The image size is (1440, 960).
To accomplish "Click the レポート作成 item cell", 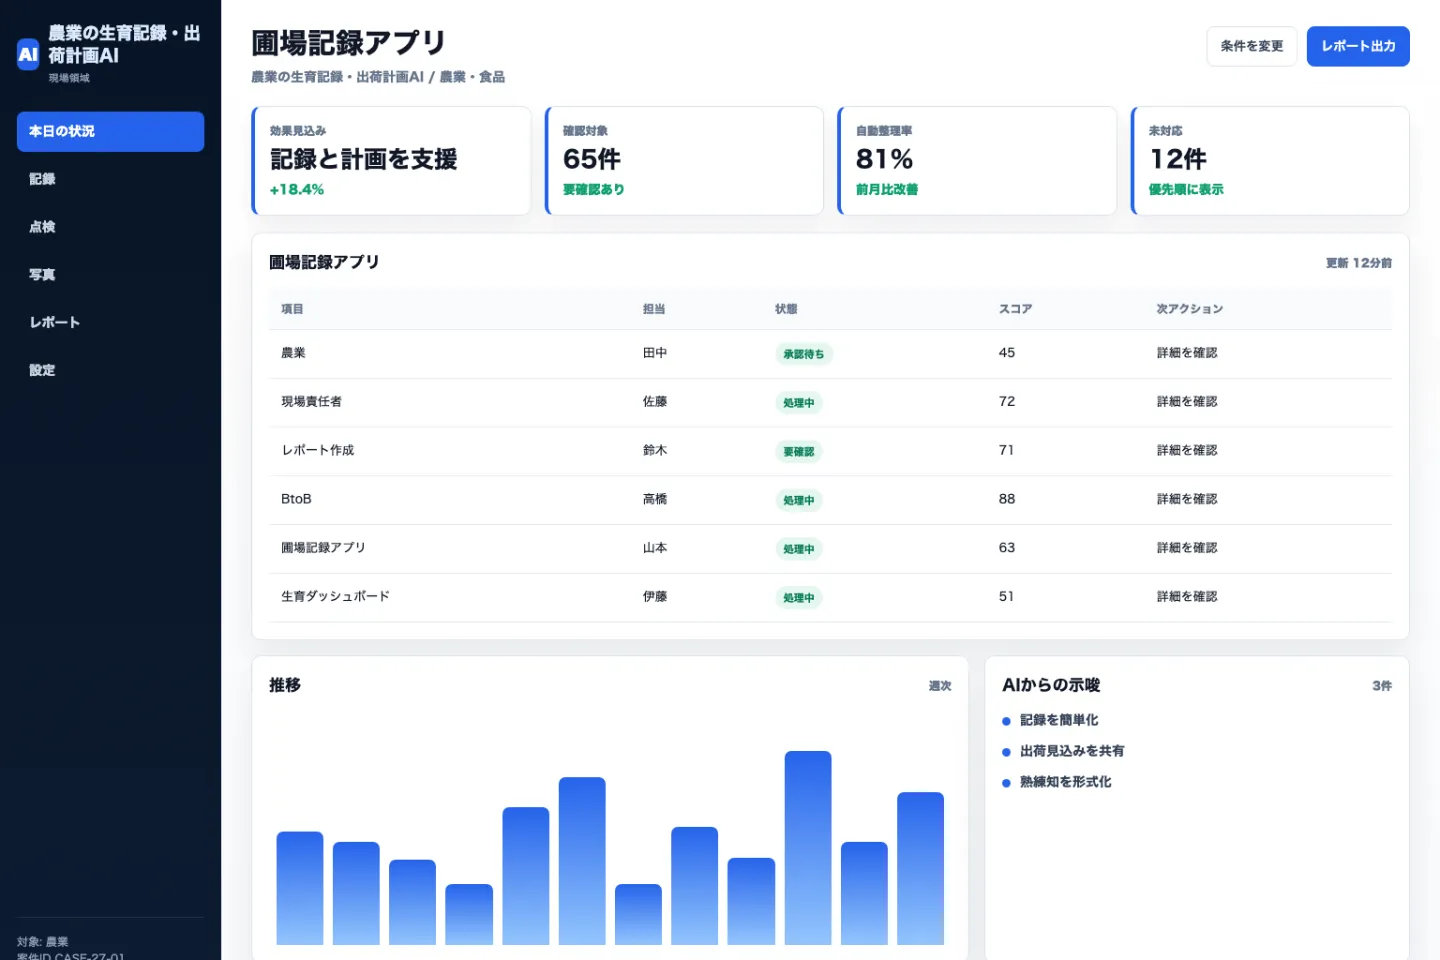I will pos(318,451).
